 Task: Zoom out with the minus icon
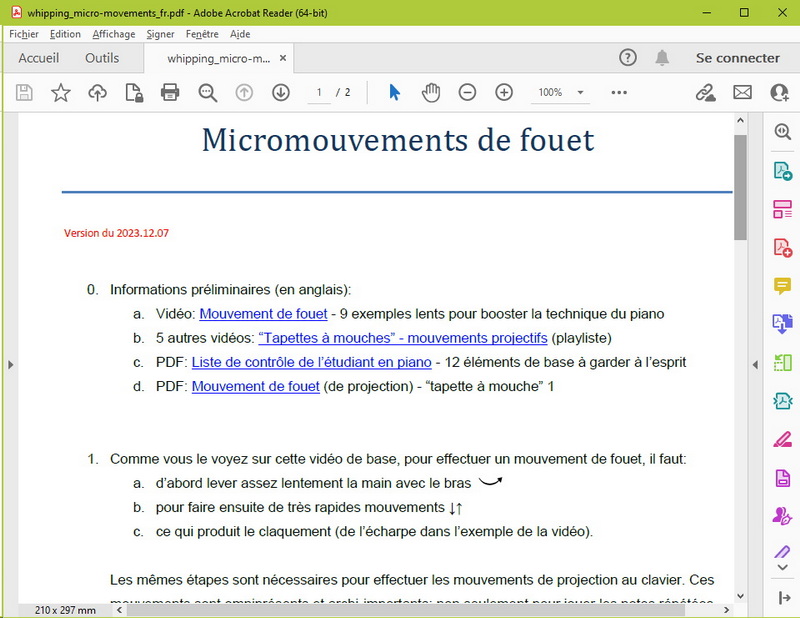[467, 93]
